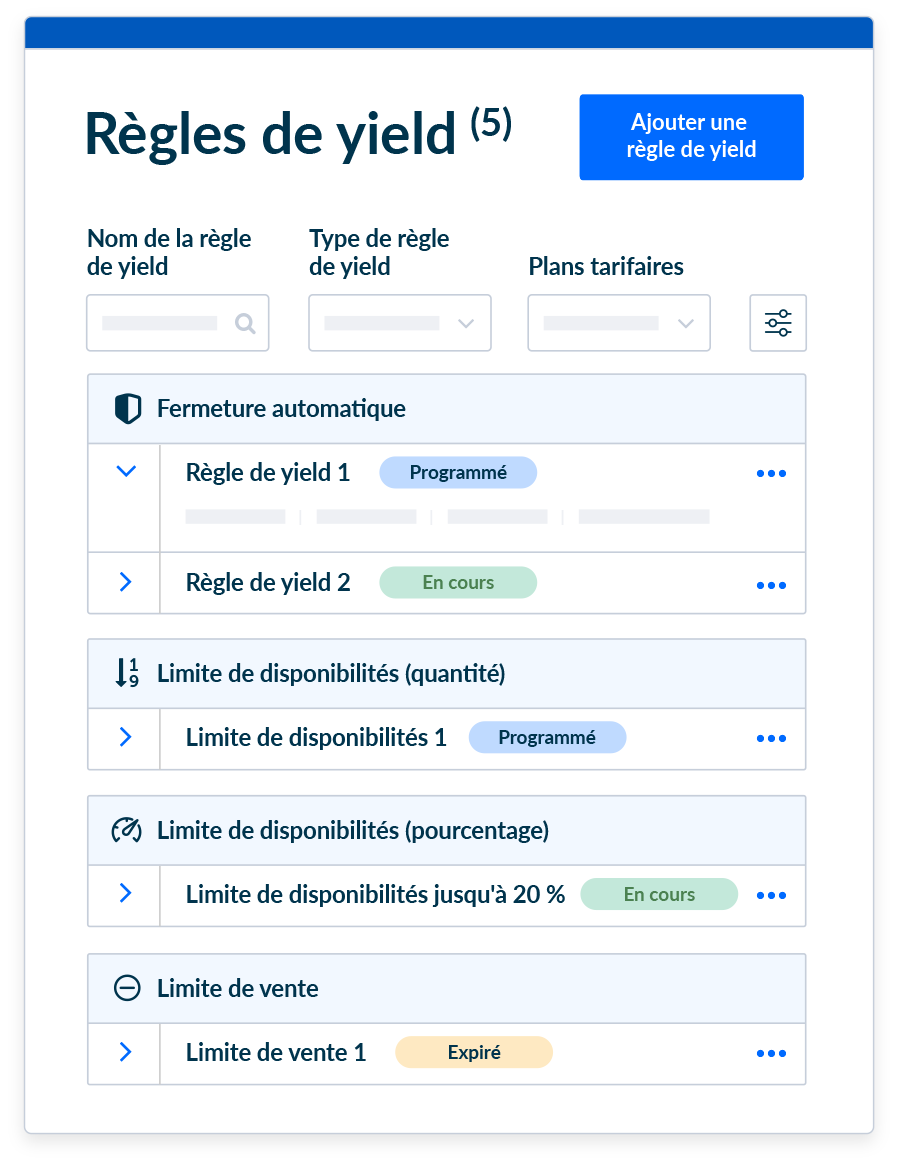Click the minus-circle icon beside Limite de vente

127,988
